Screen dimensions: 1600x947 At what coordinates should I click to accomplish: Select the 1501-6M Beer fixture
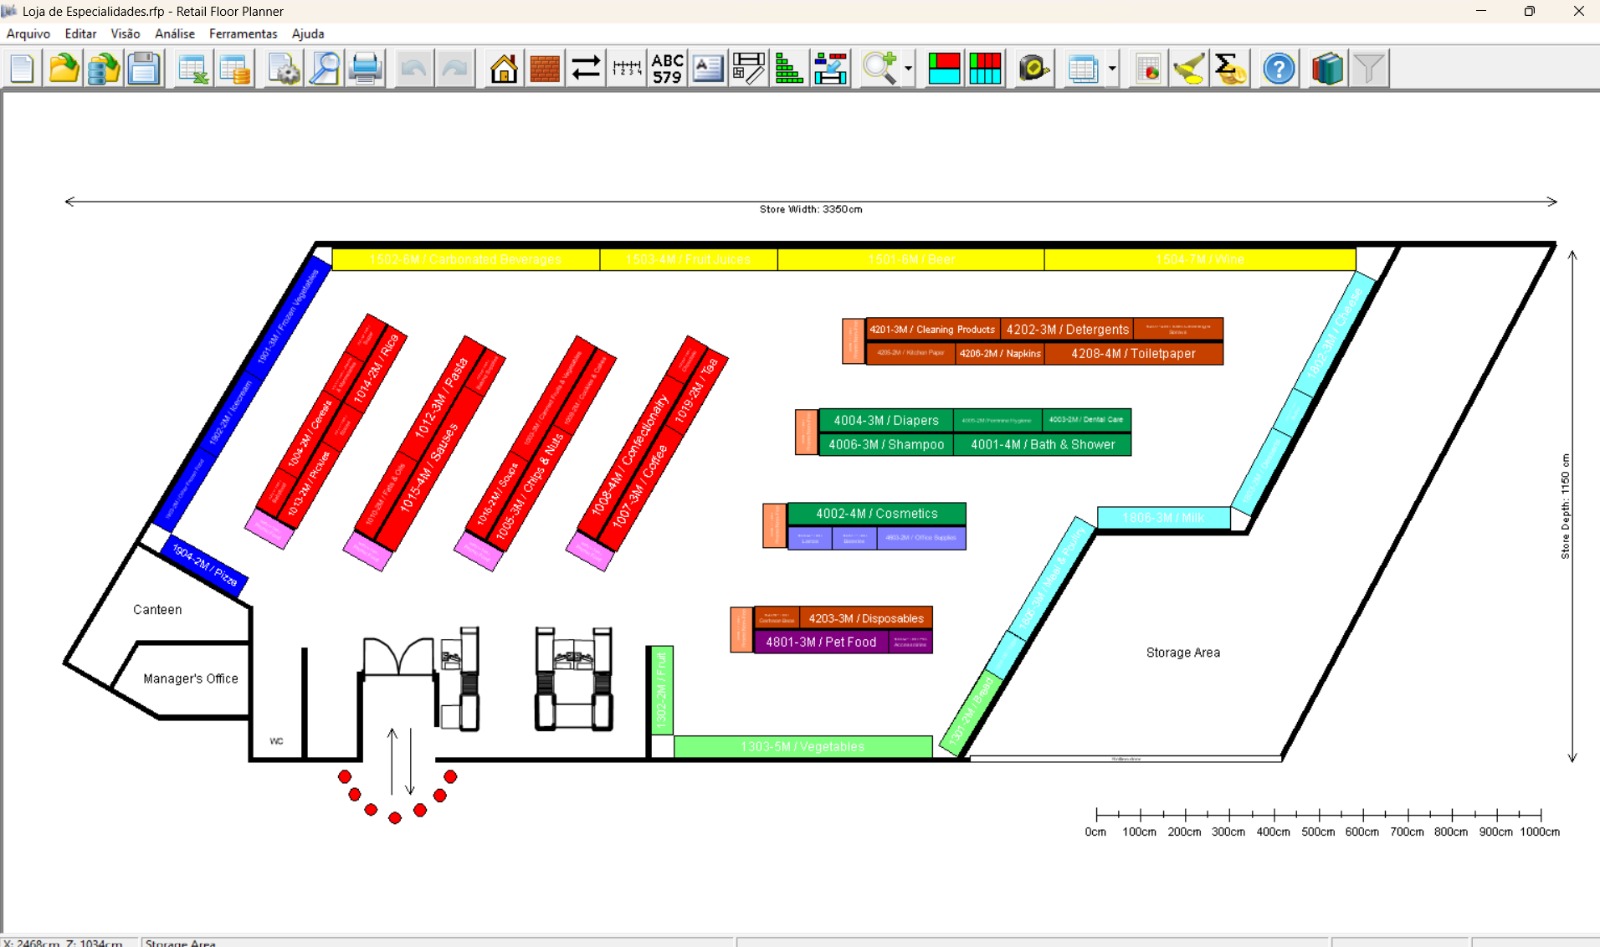[911, 260]
